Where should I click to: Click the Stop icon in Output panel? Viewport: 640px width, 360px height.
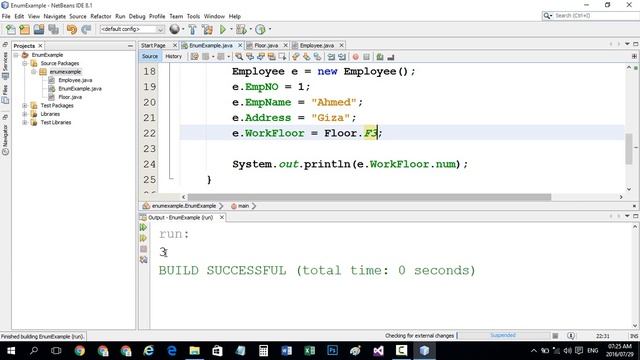pos(143,249)
